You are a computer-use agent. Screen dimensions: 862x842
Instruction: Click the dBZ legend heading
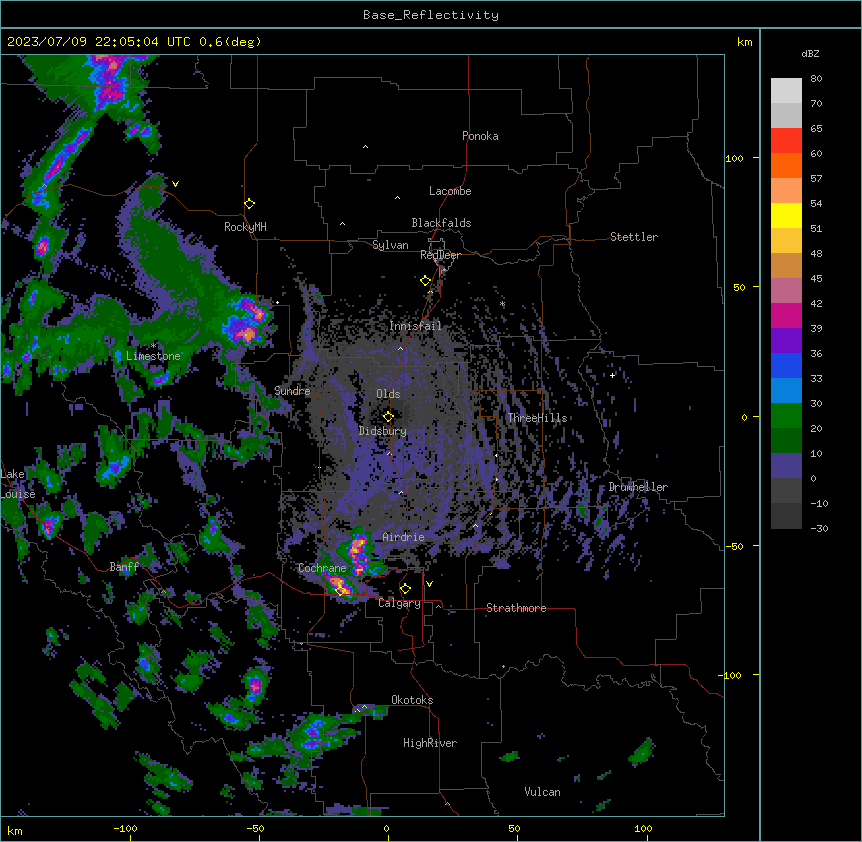[x=810, y=53]
